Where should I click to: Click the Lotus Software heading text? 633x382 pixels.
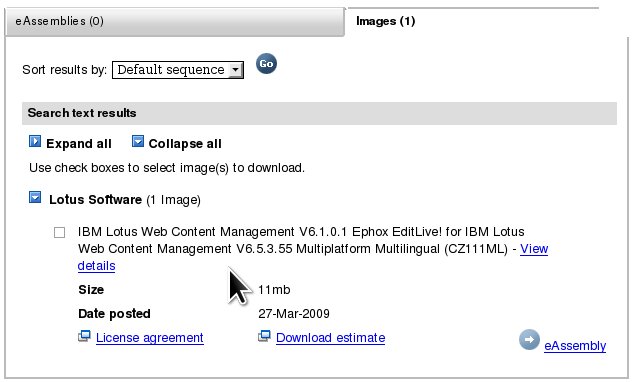click(x=95, y=199)
